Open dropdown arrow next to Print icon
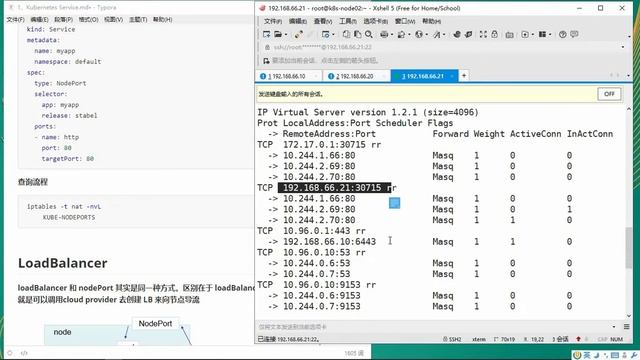Screen dimensions: 640x360 (x=391, y=35)
